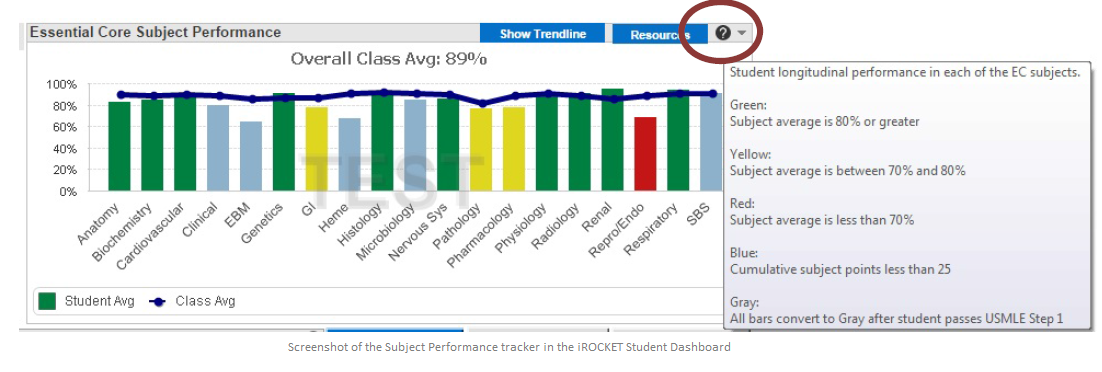Screen dimensions: 1102x372
Task: Select the yellow GI bar
Action: (x=317, y=149)
